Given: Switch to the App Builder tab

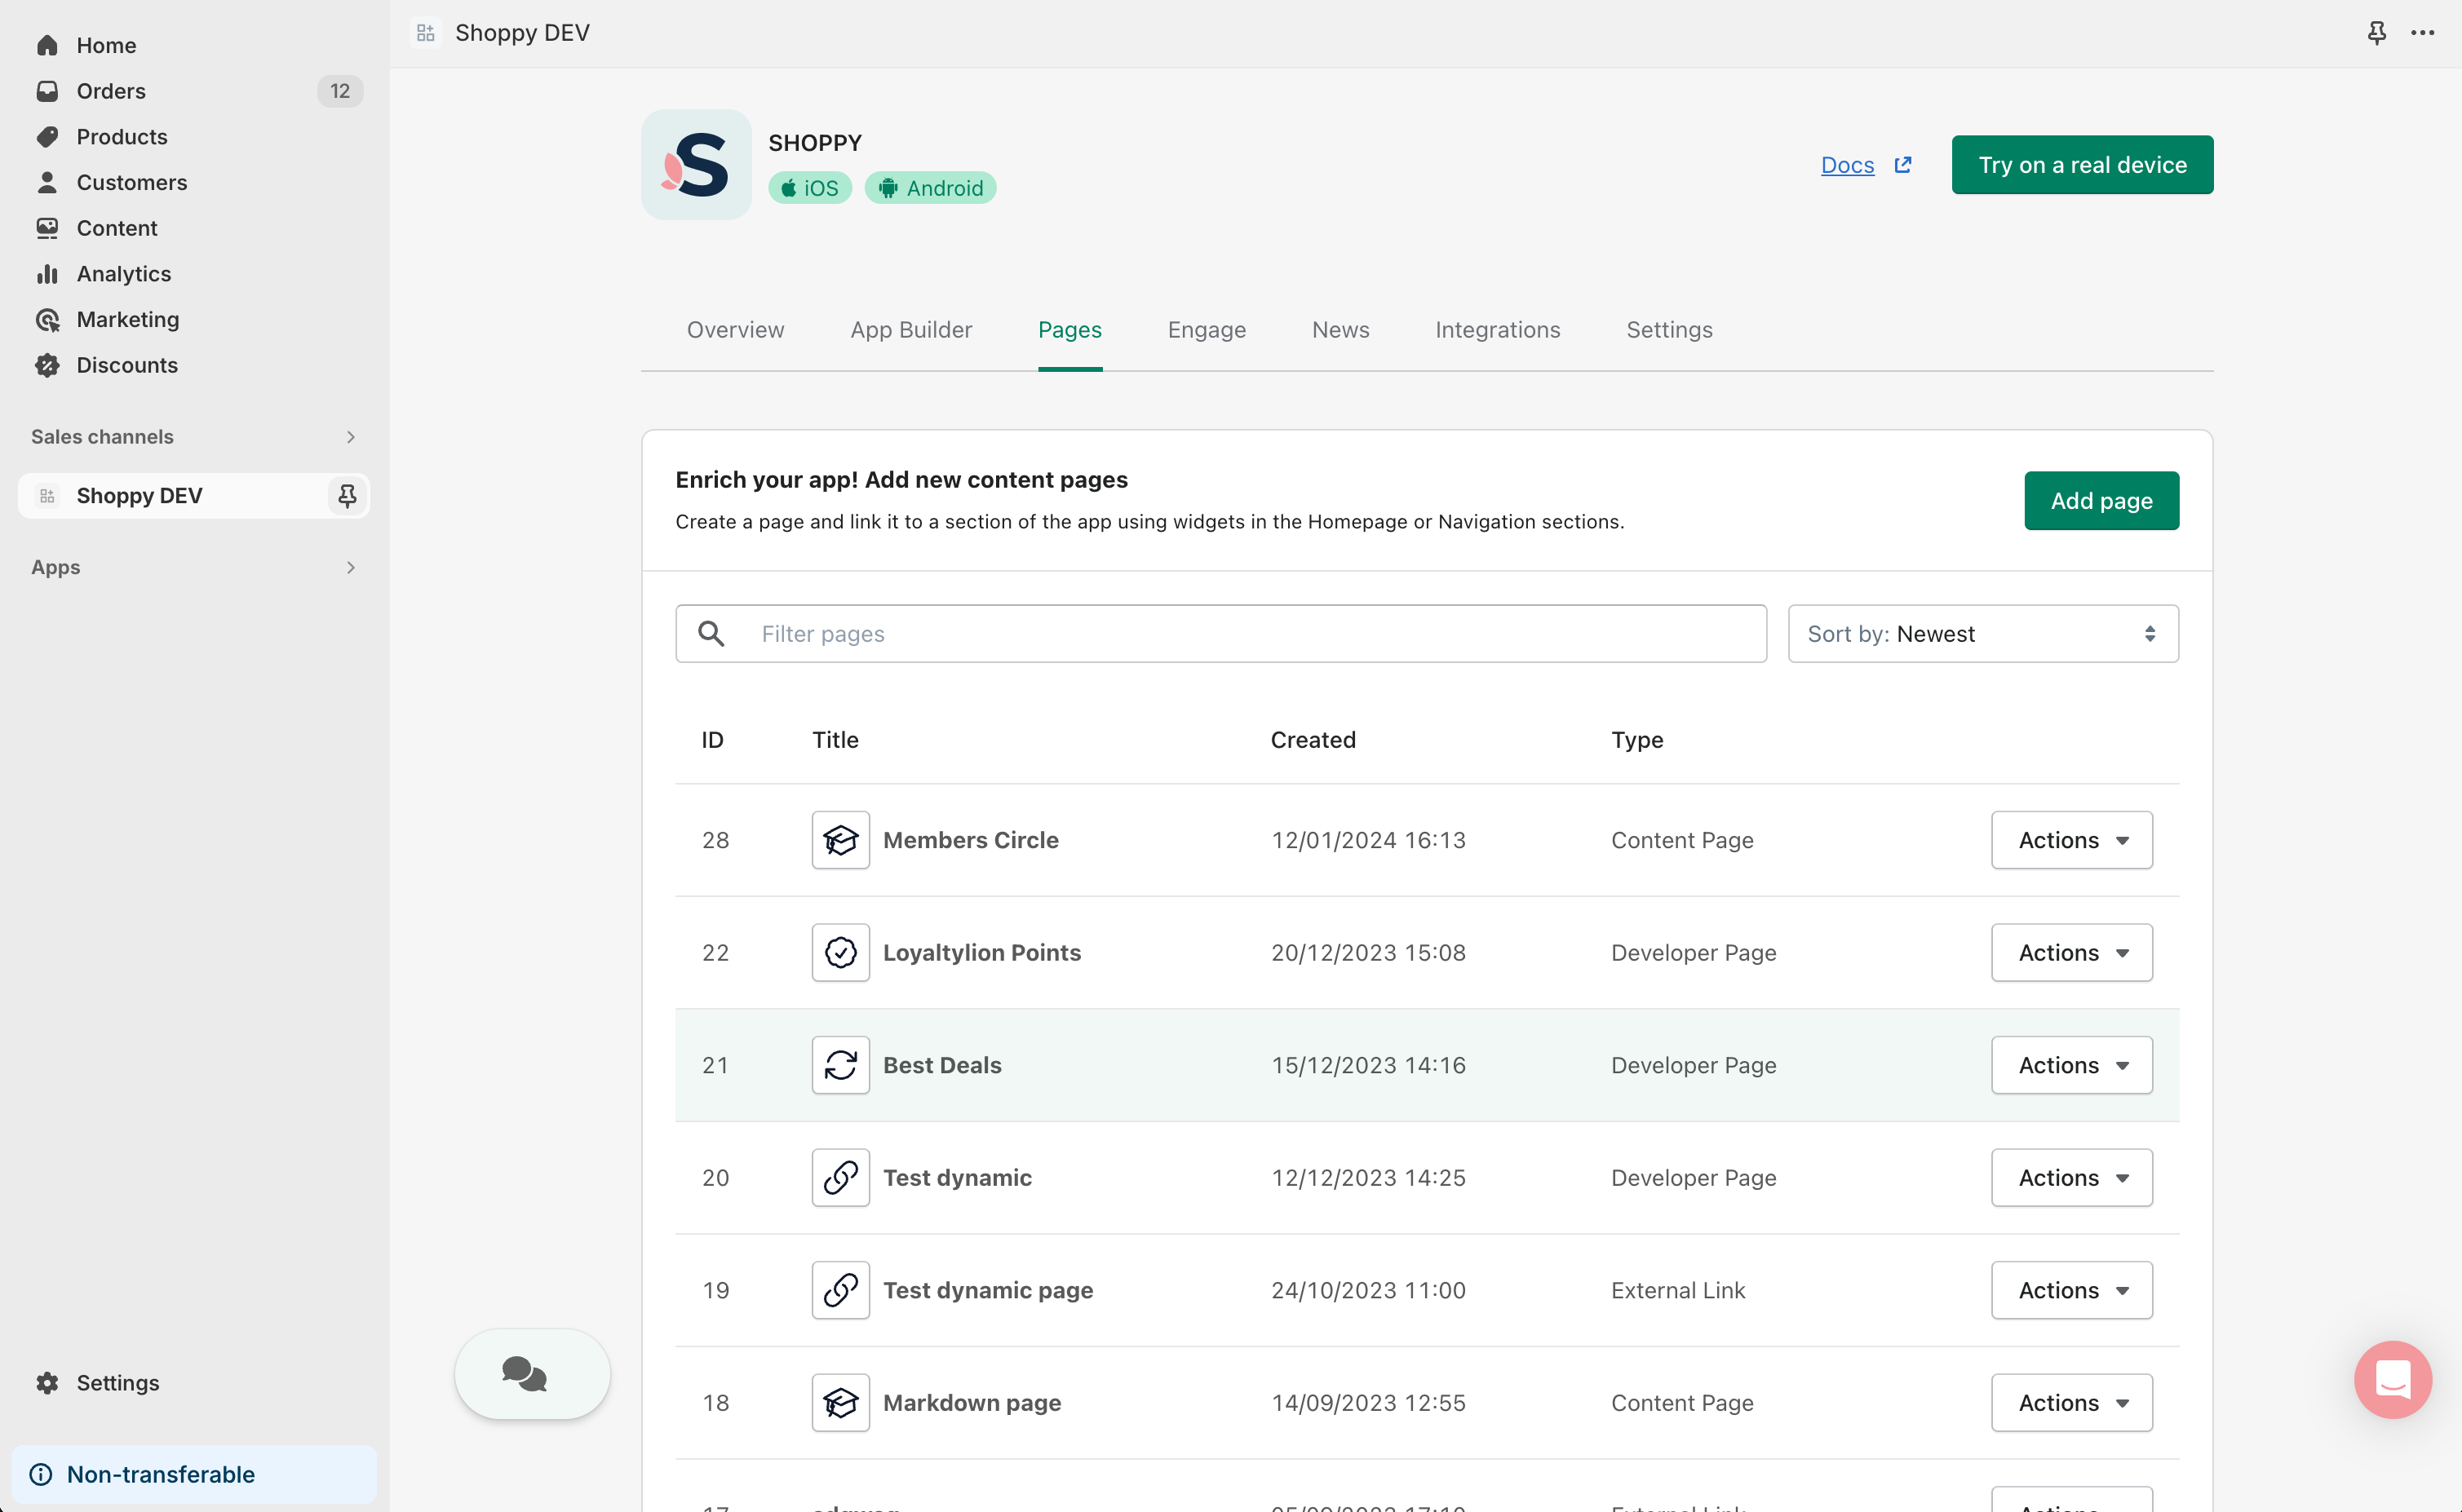Looking at the screenshot, I should [x=910, y=330].
